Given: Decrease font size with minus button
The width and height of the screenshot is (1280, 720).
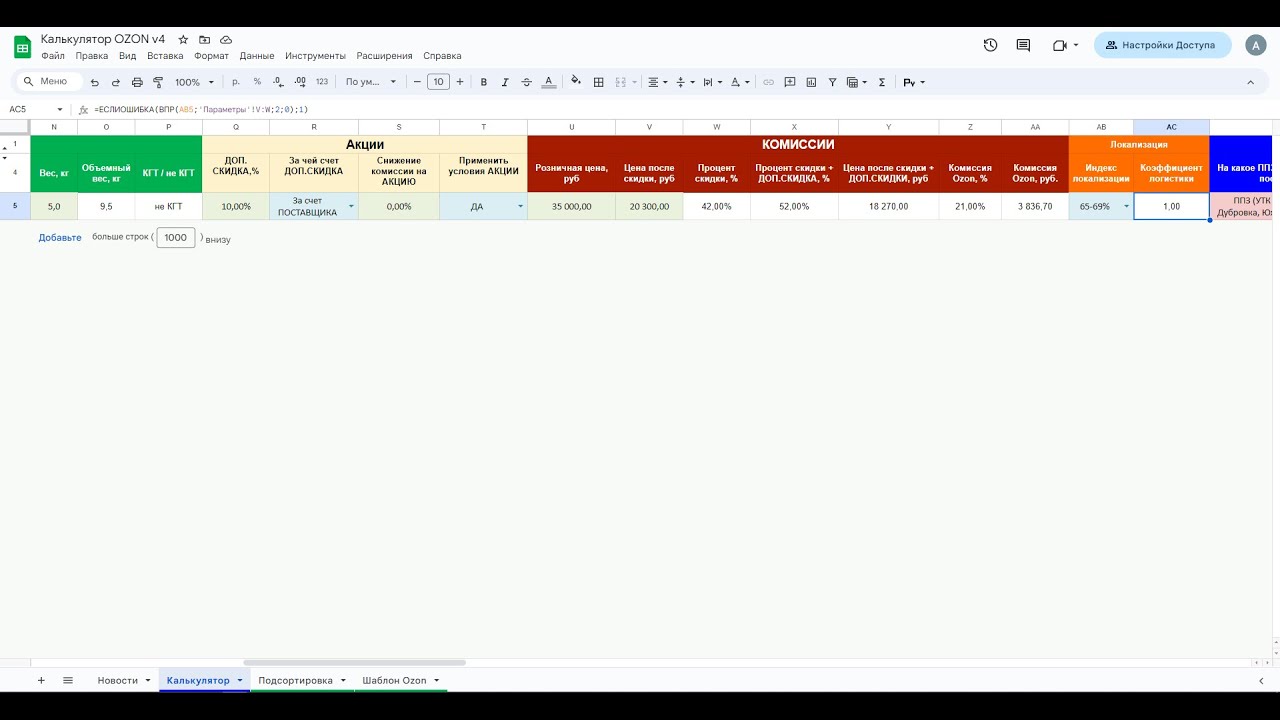Looking at the screenshot, I should coord(417,82).
